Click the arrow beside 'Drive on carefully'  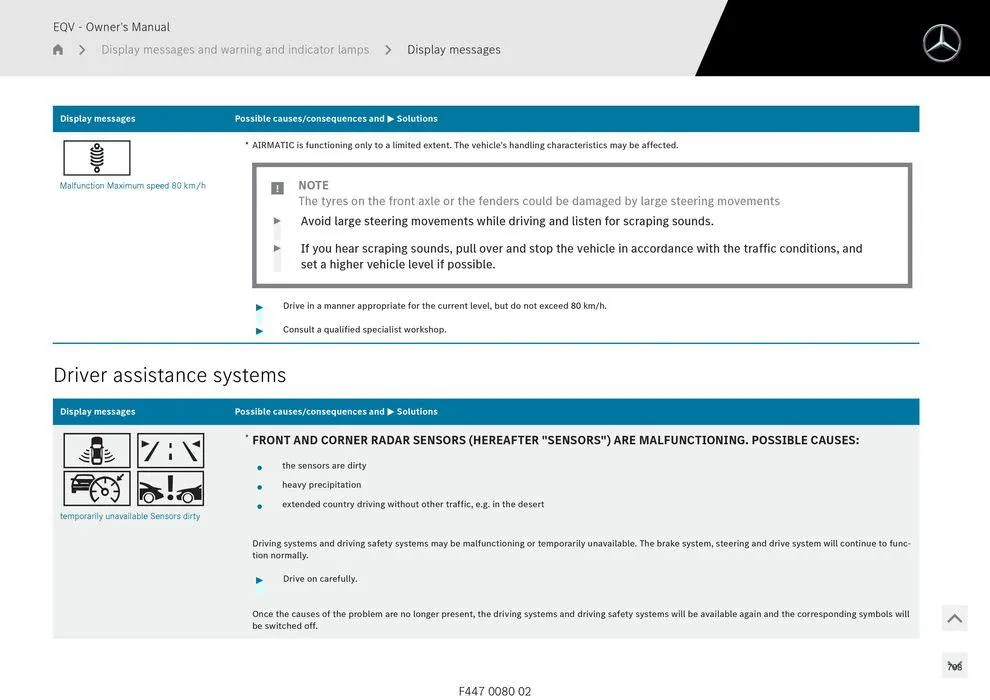click(x=261, y=578)
